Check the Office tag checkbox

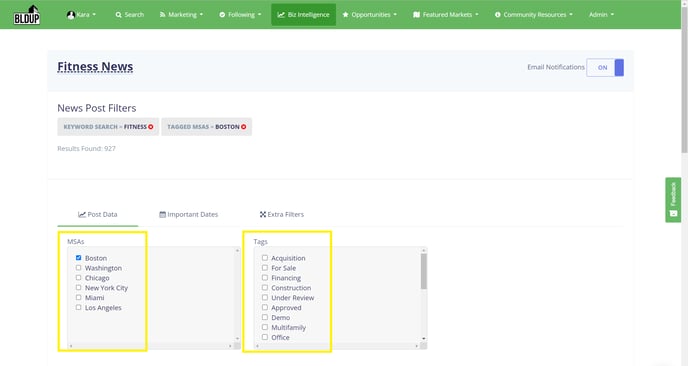[265, 337]
